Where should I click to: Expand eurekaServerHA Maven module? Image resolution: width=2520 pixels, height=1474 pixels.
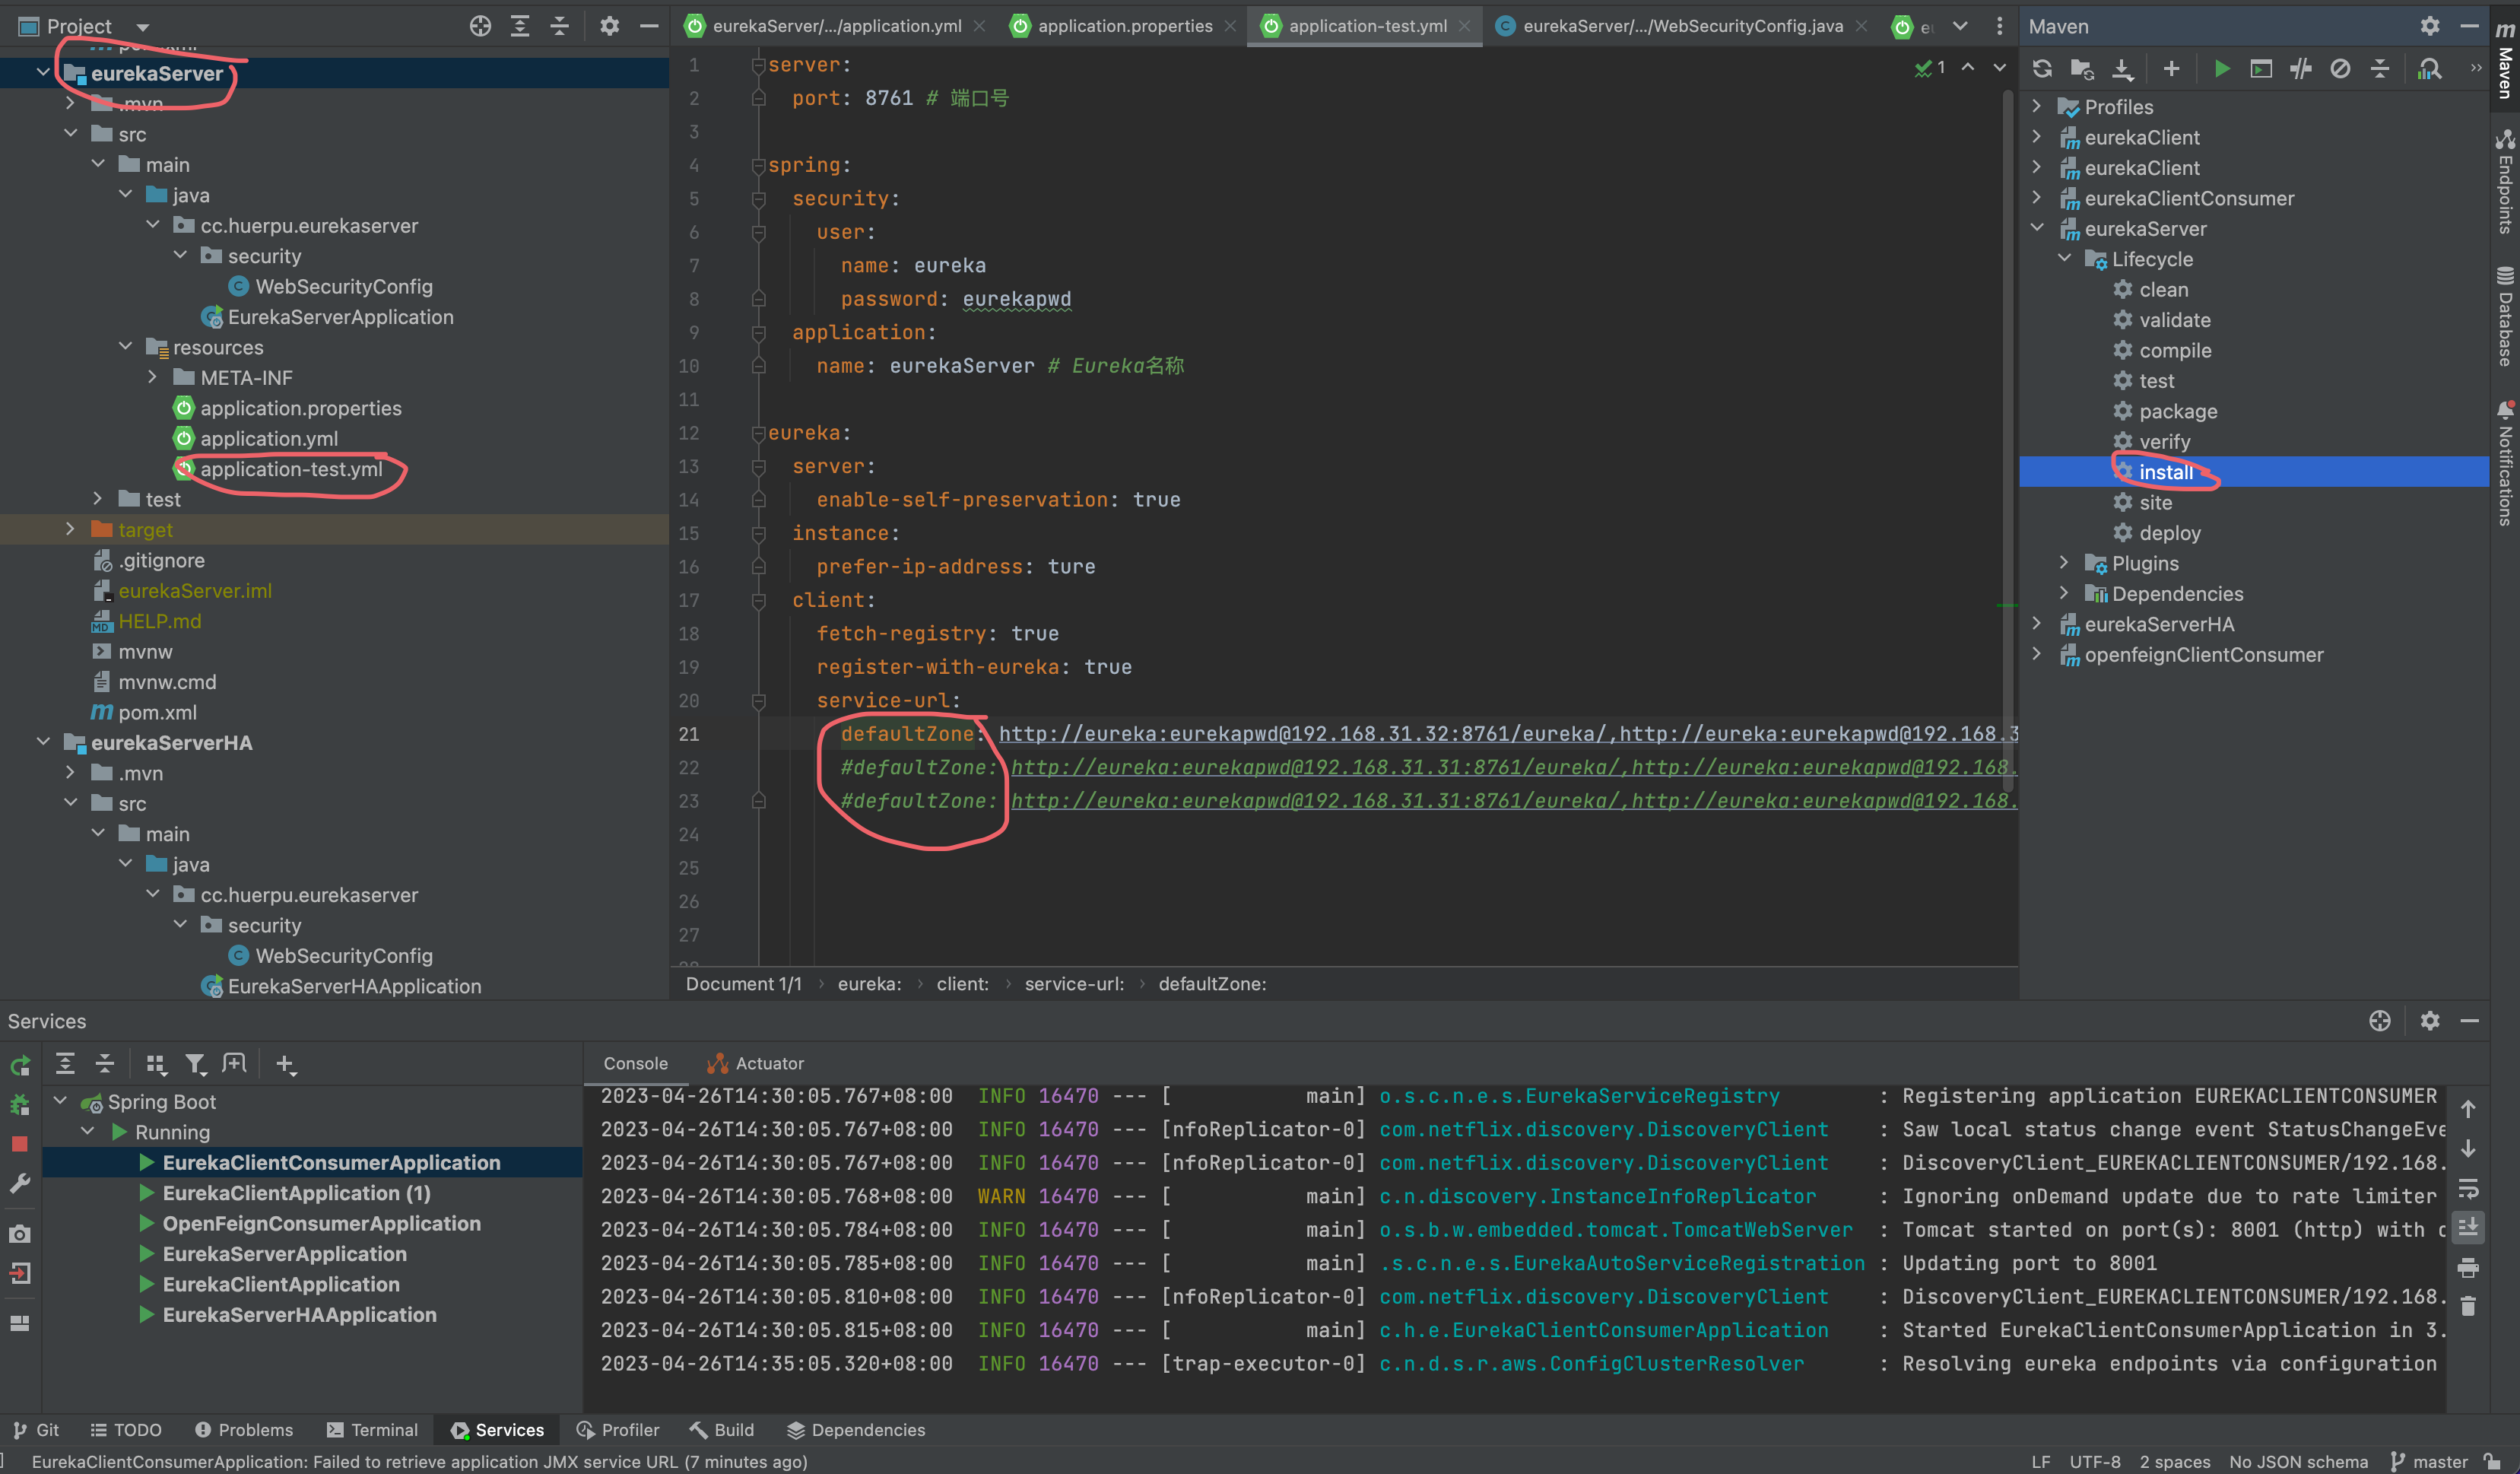tap(2037, 624)
